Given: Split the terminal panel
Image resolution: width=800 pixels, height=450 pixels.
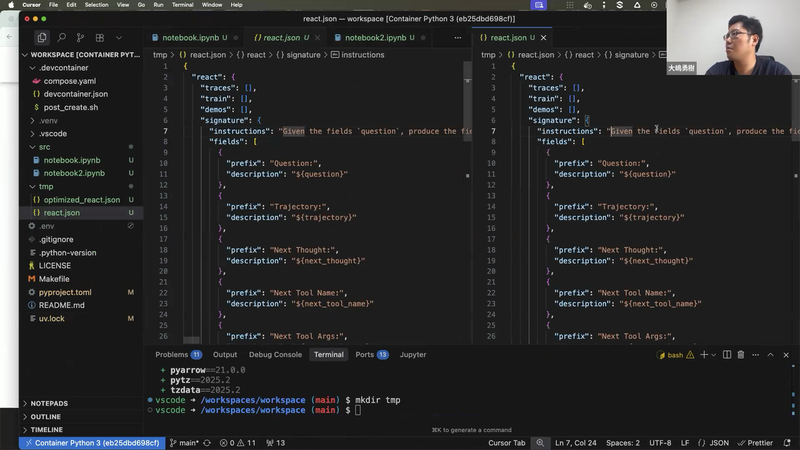Looking at the screenshot, I should click(727, 355).
